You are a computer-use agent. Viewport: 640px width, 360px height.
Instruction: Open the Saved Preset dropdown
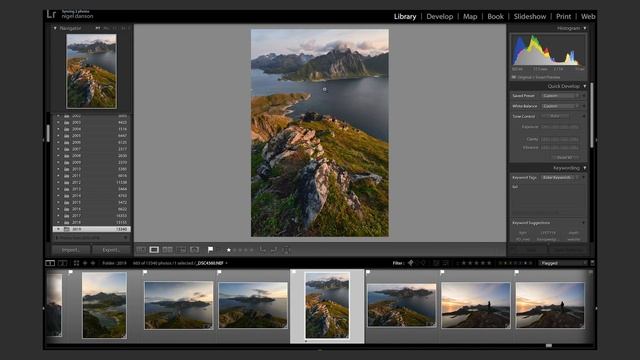click(x=560, y=96)
